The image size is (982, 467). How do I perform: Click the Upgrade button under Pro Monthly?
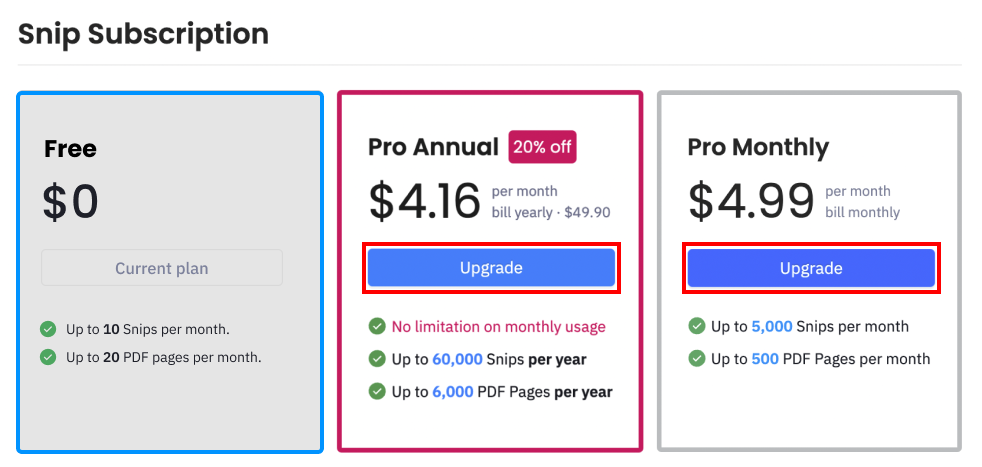[x=811, y=268]
